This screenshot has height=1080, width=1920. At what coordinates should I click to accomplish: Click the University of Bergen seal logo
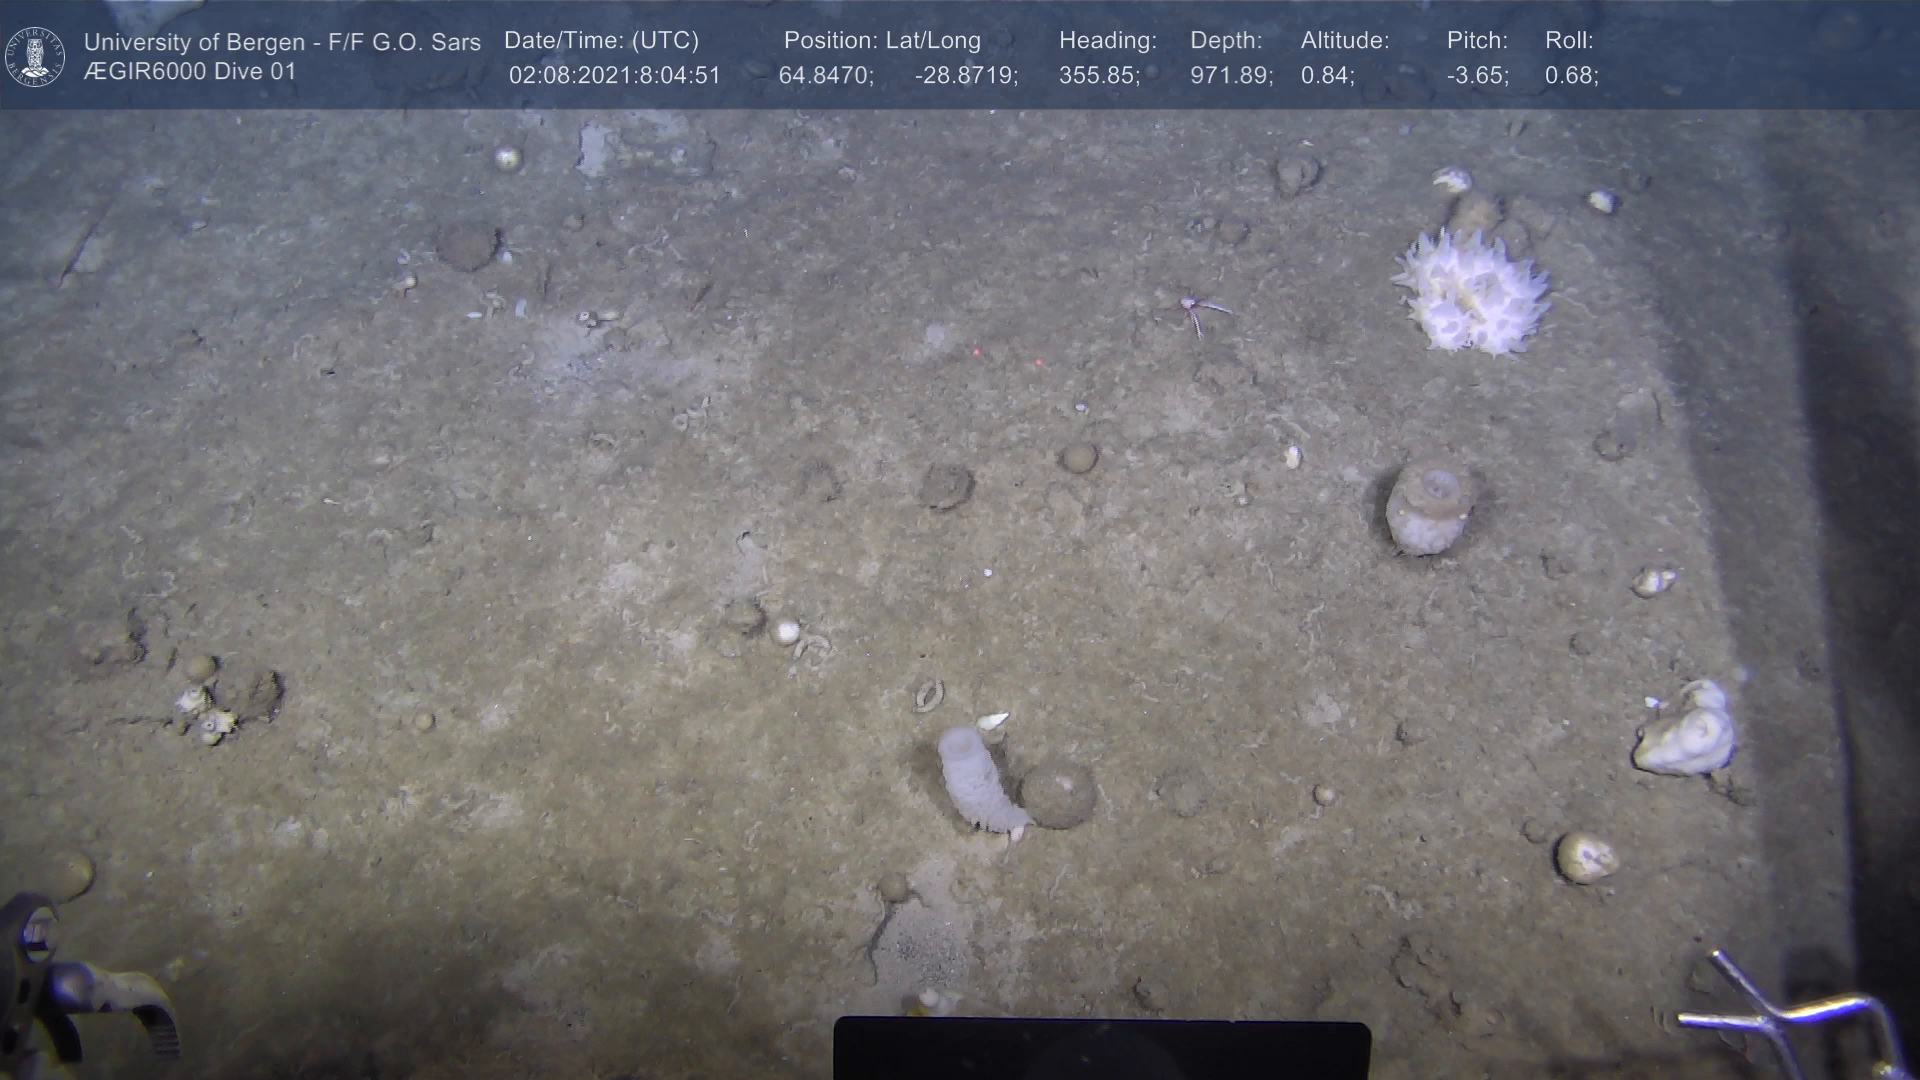click(x=35, y=57)
